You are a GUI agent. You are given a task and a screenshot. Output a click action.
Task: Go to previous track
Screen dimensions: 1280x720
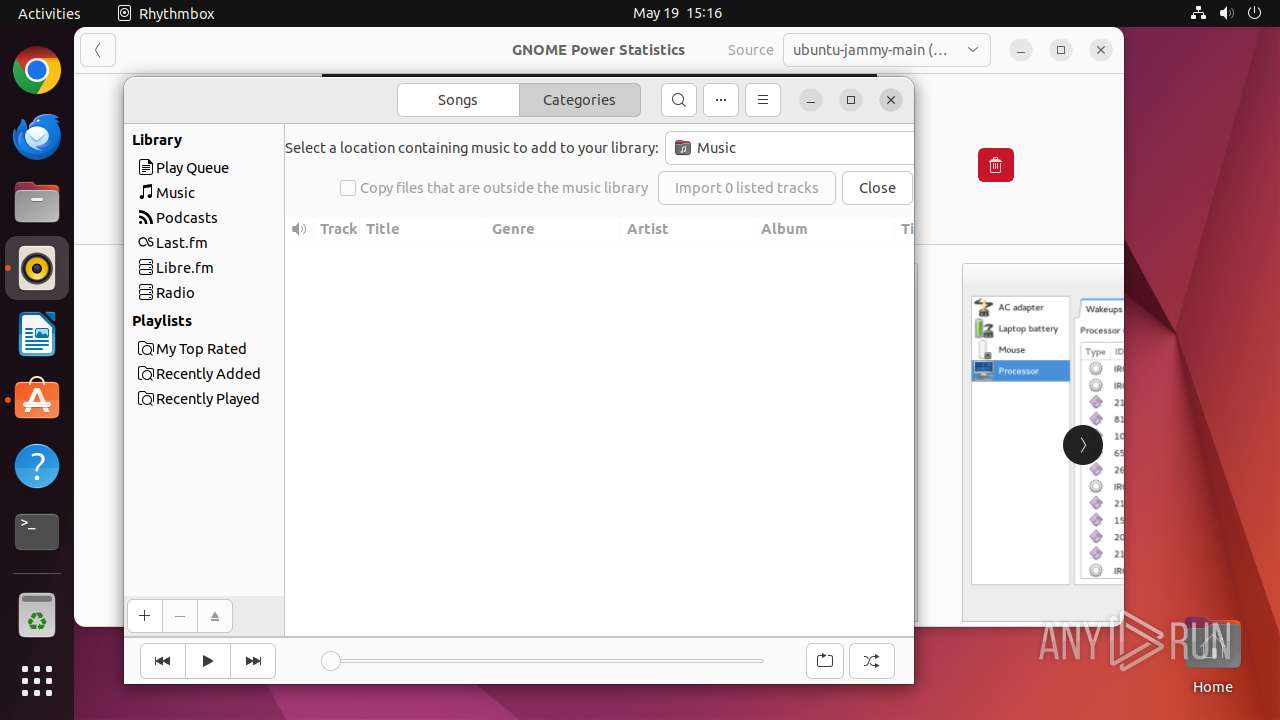pos(163,661)
